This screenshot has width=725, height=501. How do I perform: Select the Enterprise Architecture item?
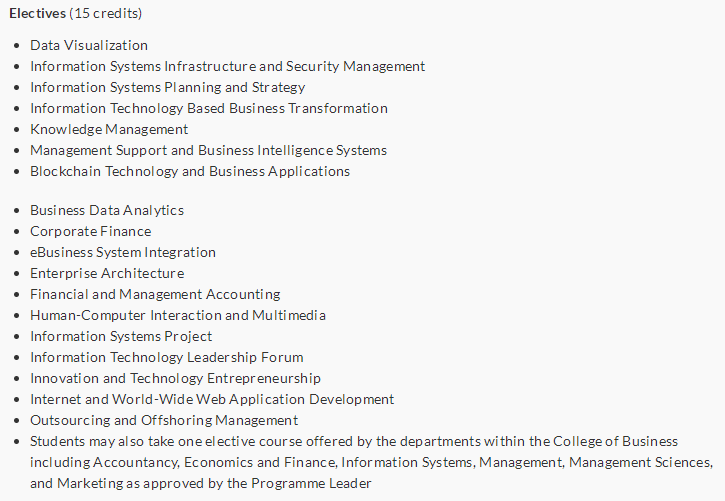coord(107,273)
